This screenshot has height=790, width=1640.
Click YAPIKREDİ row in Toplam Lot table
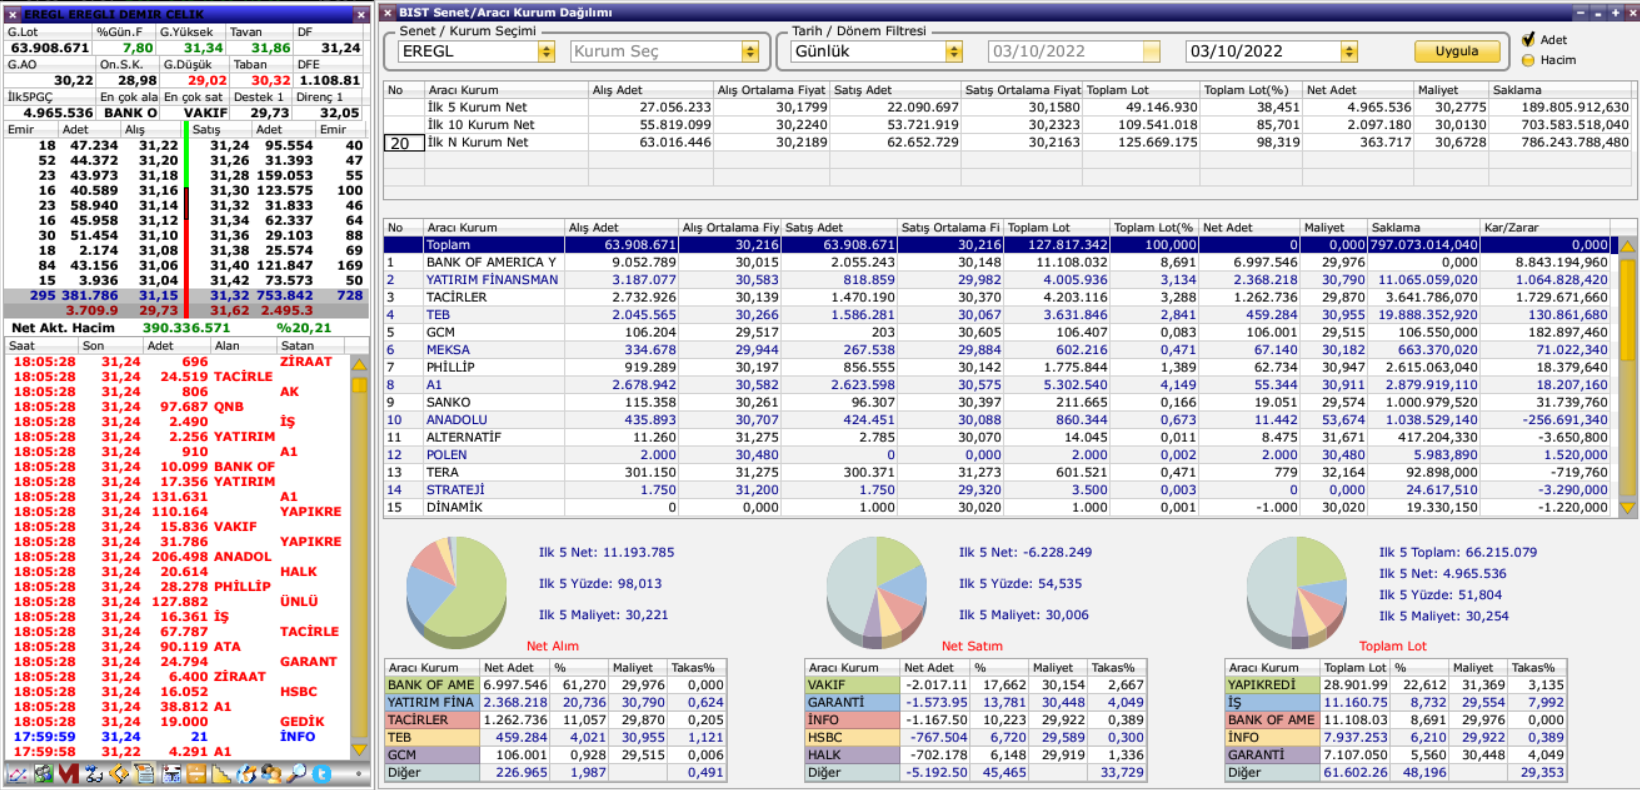(1396, 685)
